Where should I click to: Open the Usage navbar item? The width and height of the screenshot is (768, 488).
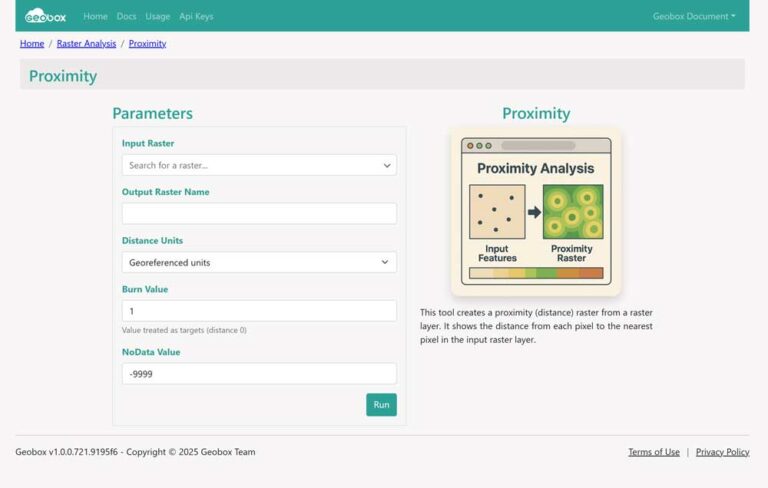pos(157,16)
